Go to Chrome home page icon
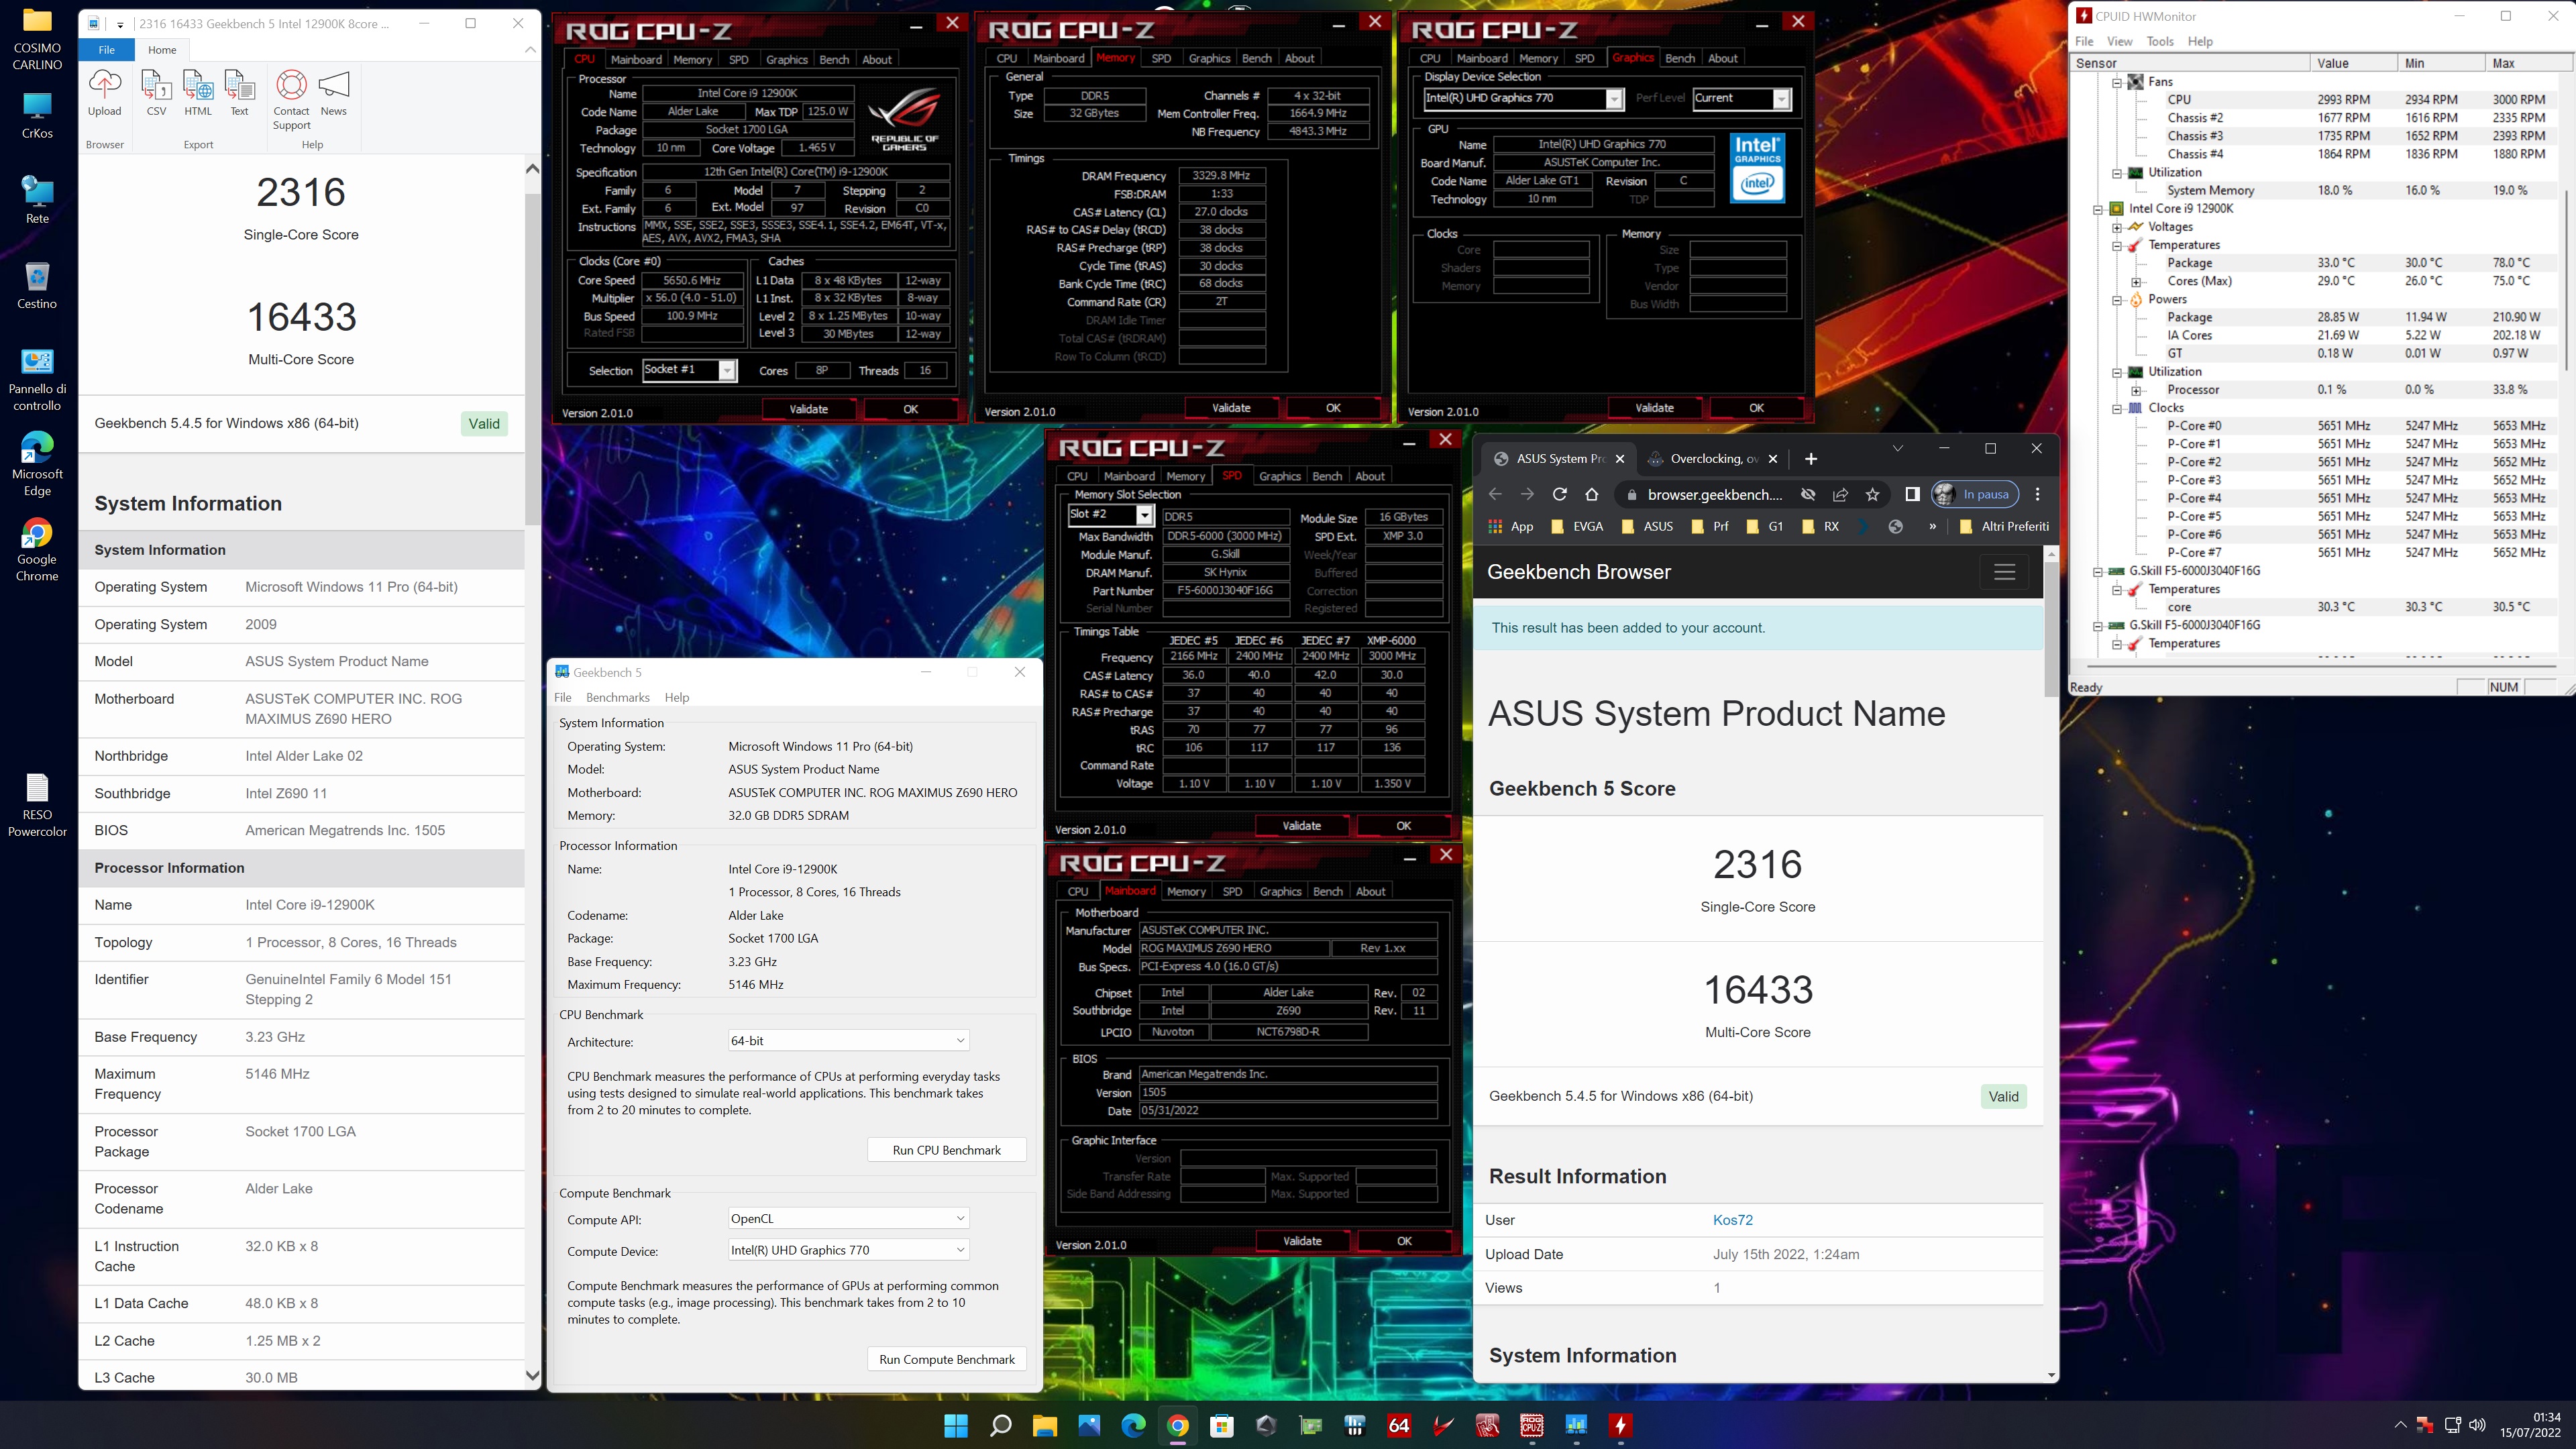2576x1449 pixels. pos(1591,494)
